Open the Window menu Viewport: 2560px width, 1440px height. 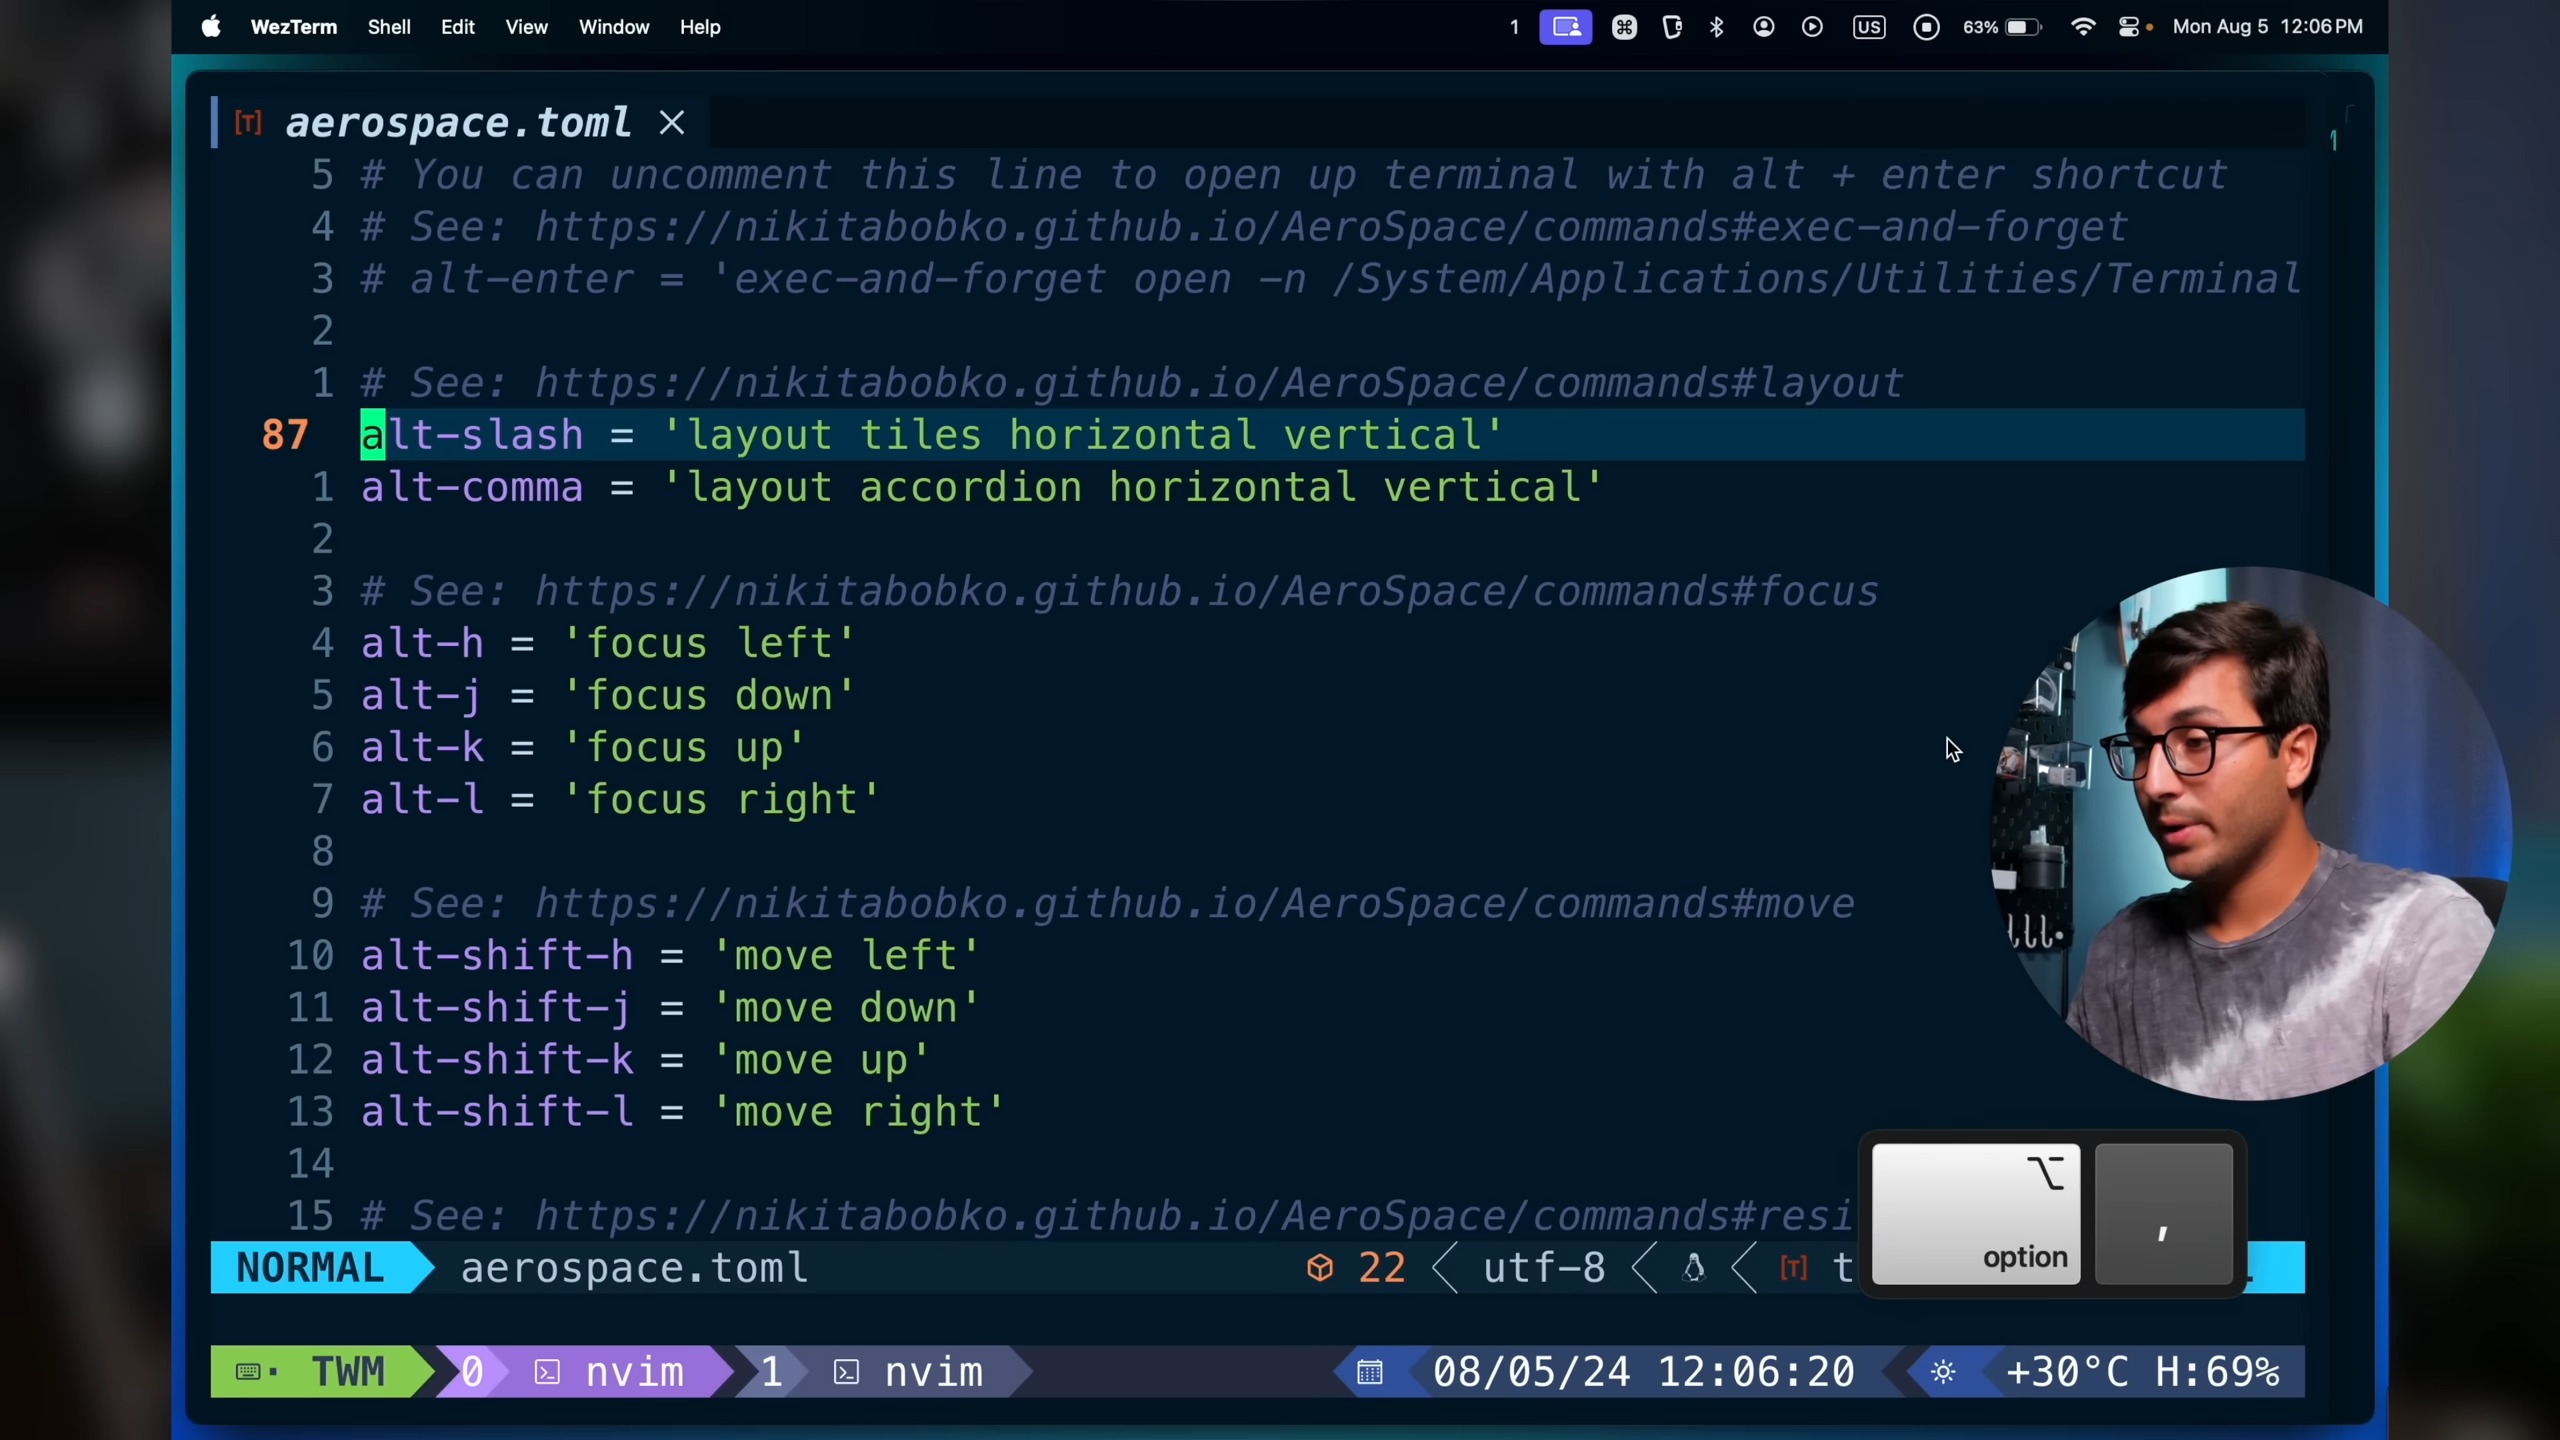(x=614, y=27)
